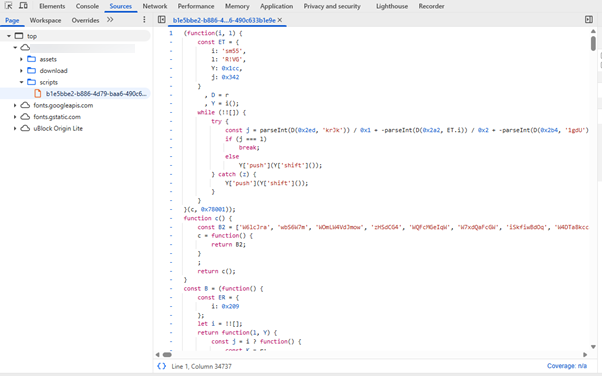
Task: Click the horizontal scrollbar thumb in editor
Action: [167, 354]
